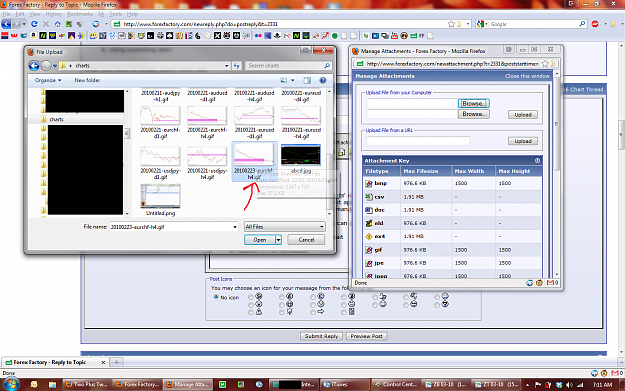Click New folder in File Upload toolbar
Image resolution: width=625 pixels, height=391 pixels.
pyautogui.click(x=87, y=80)
